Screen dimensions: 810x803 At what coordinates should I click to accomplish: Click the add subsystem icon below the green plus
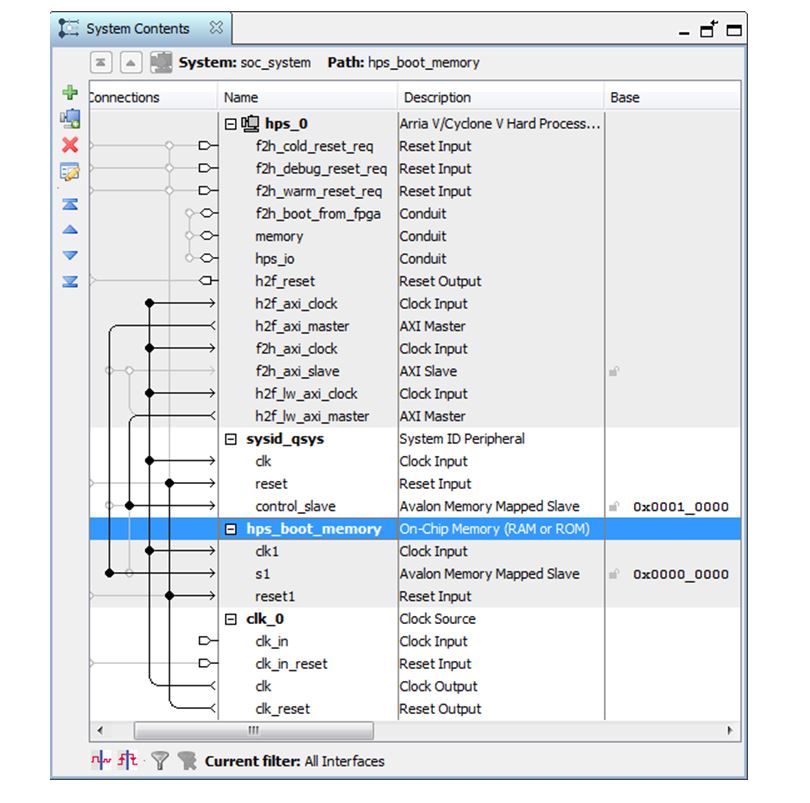(x=70, y=118)
